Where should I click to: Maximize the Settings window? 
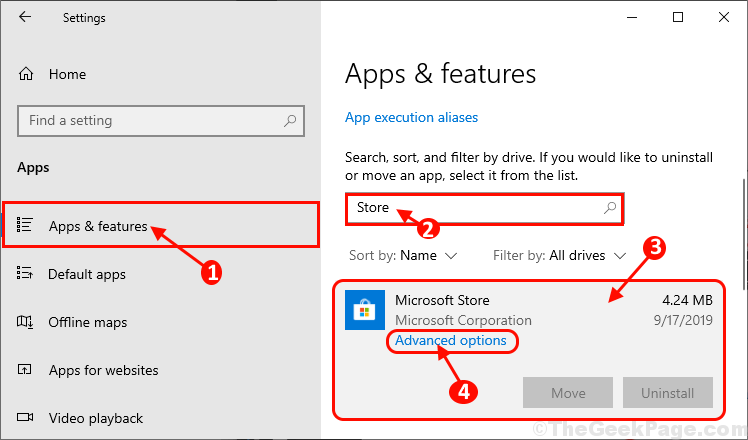678,18
